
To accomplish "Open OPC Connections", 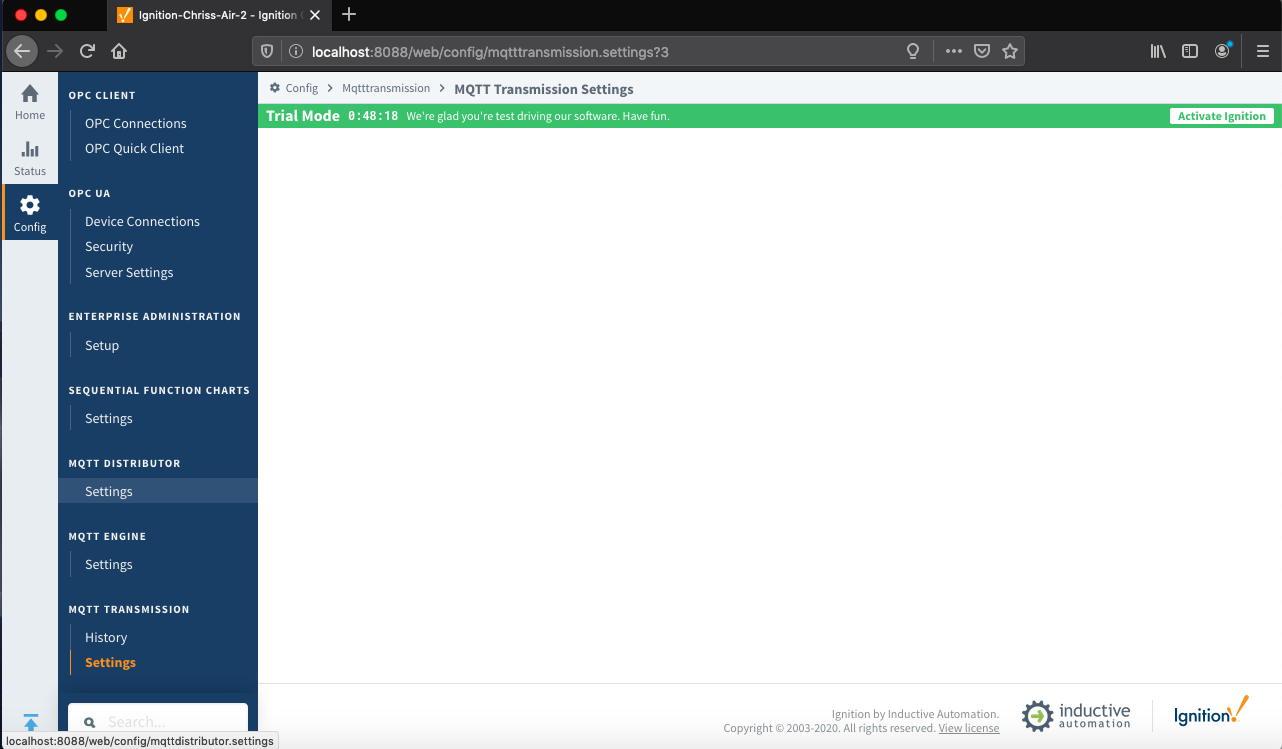I will click(136, 123).
